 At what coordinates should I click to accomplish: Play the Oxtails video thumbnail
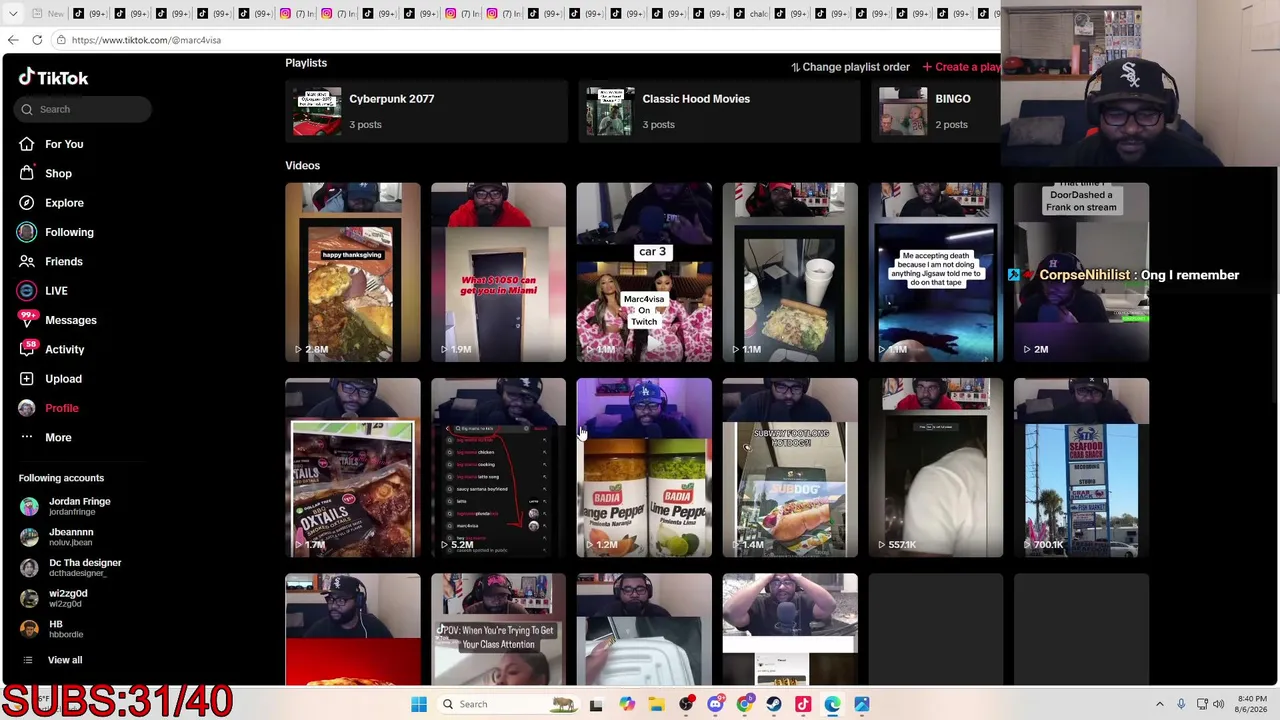pyautogui.click(x=353, y=468)
